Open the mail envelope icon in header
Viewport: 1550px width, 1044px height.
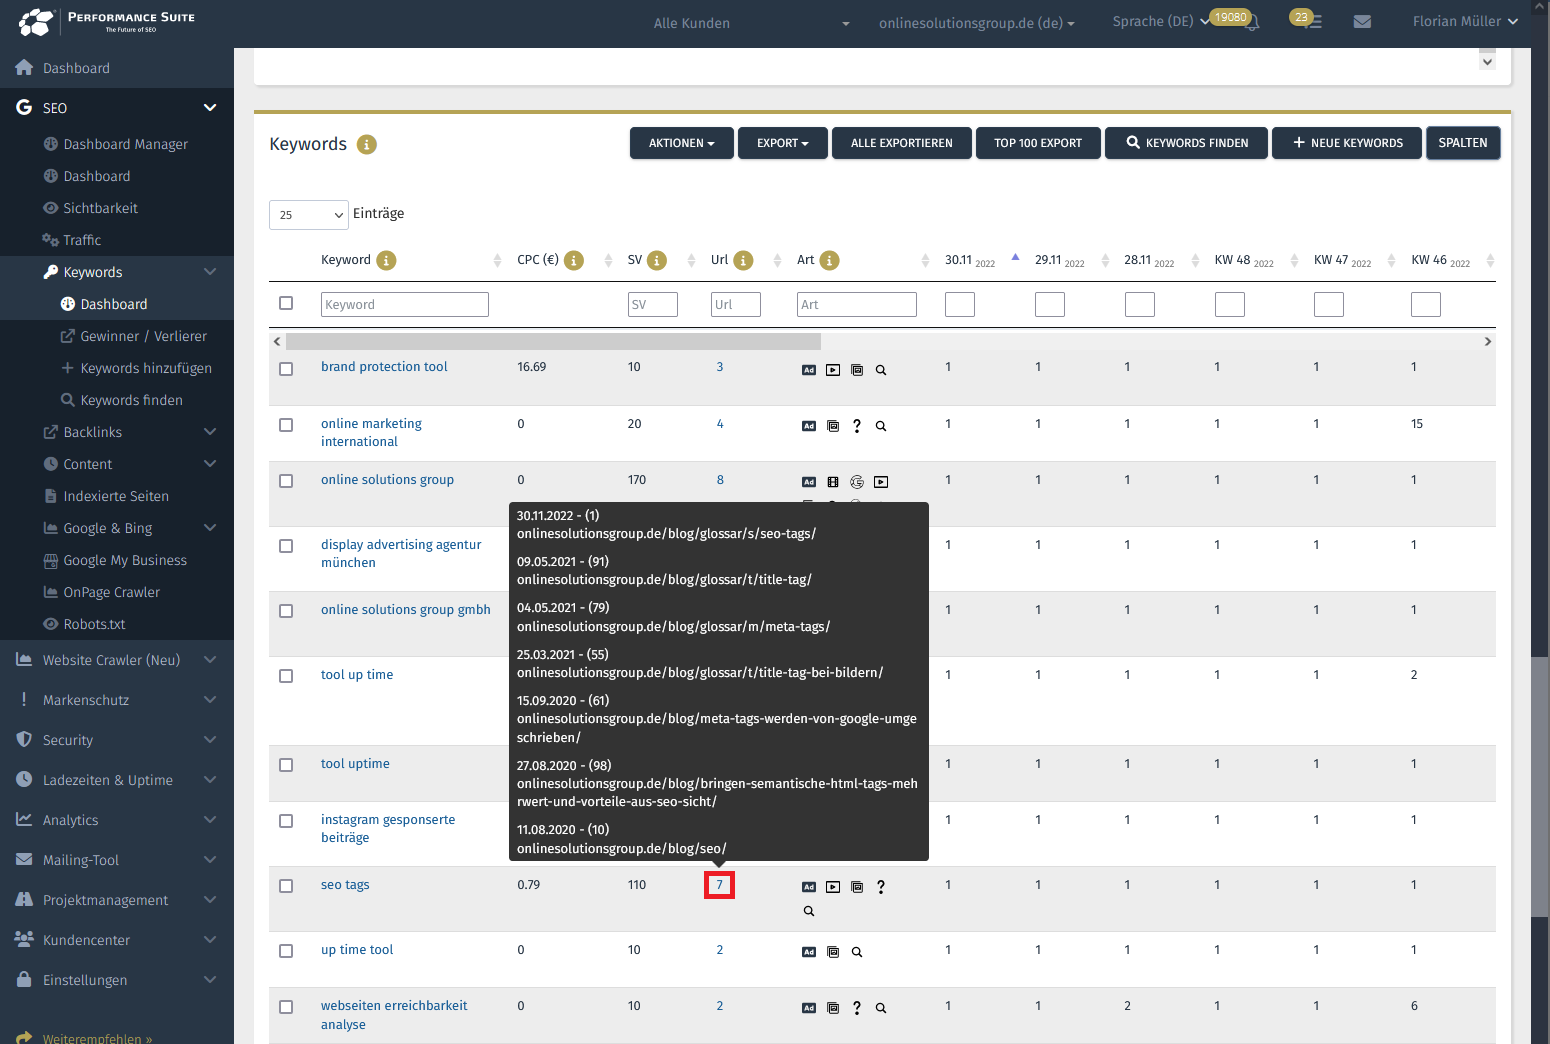(x=1362, y=21)
